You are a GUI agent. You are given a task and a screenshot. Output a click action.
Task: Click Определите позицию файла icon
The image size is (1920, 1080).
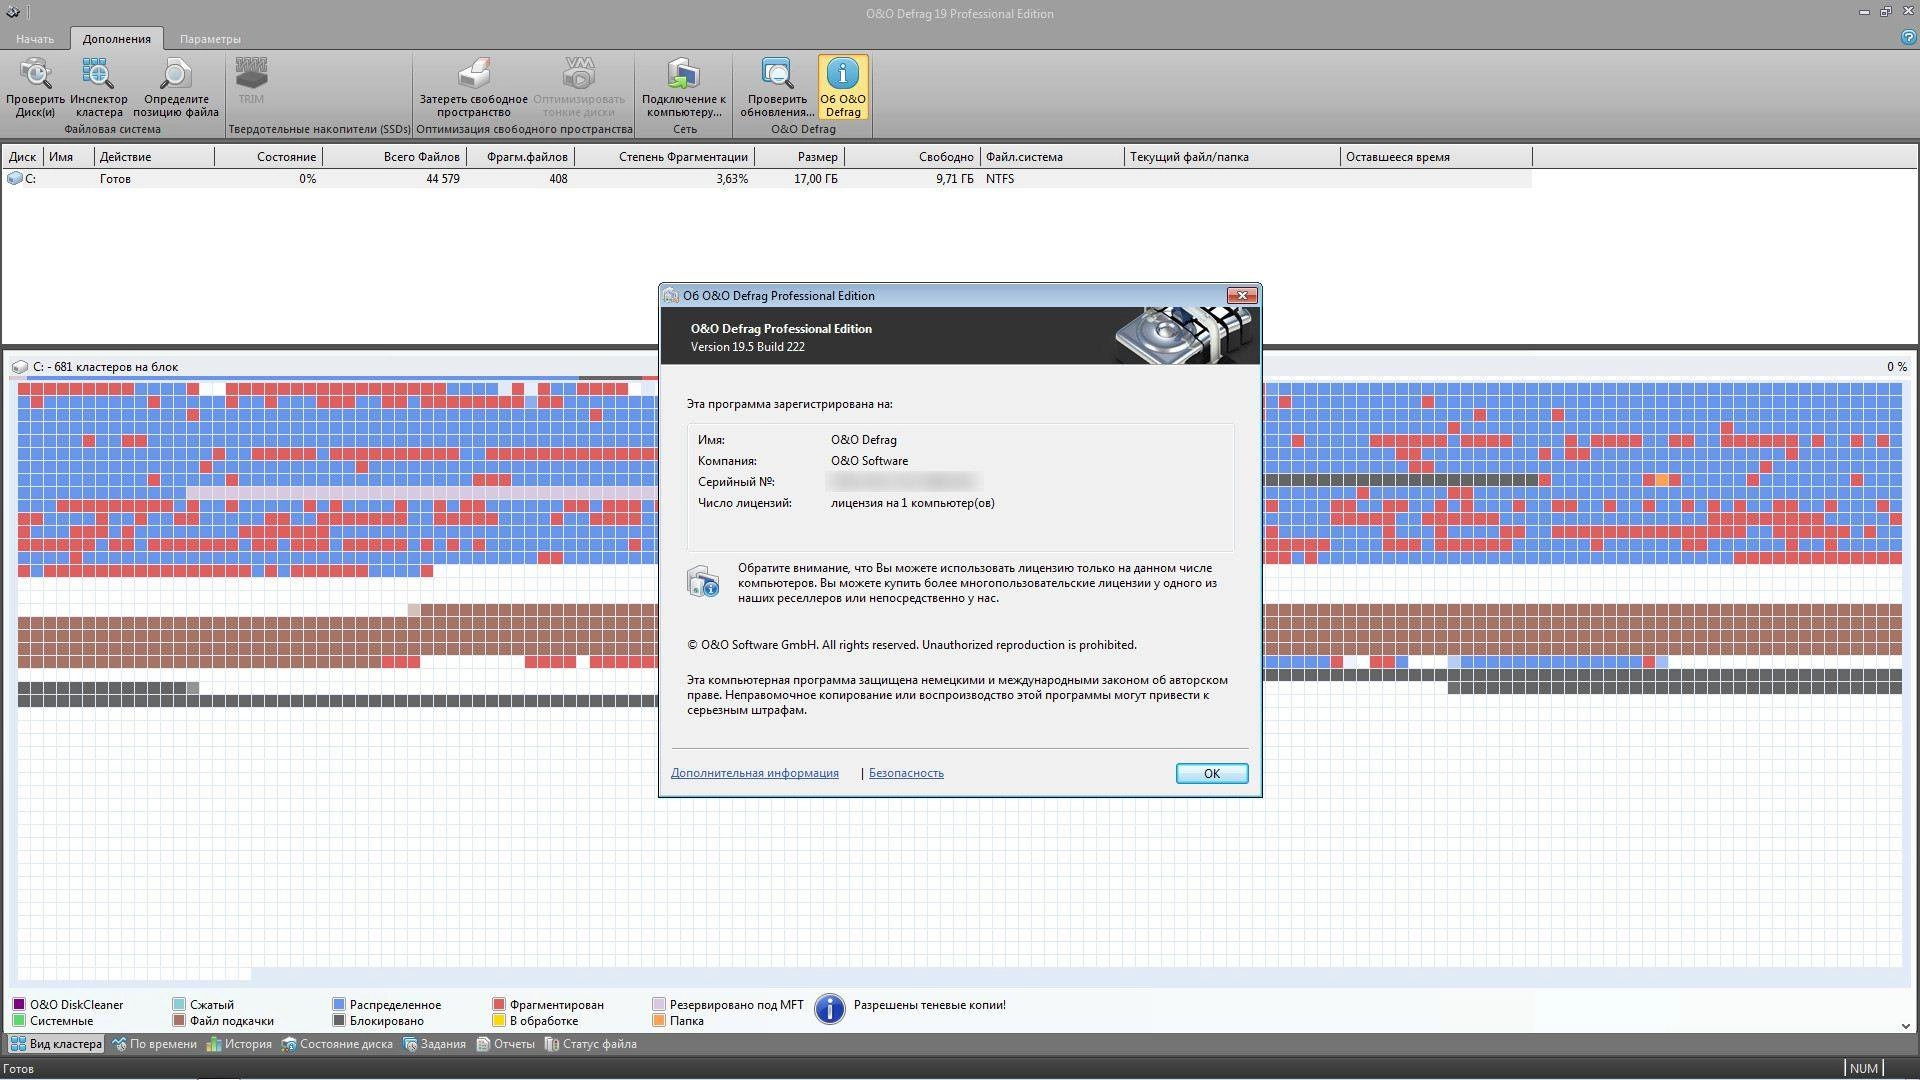175,74
